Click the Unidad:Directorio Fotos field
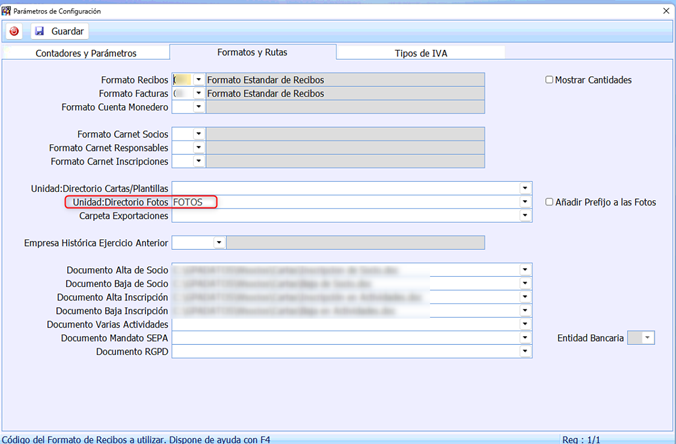Image resolution: width=676 pixels, height=444 pixels. point(345,202)
